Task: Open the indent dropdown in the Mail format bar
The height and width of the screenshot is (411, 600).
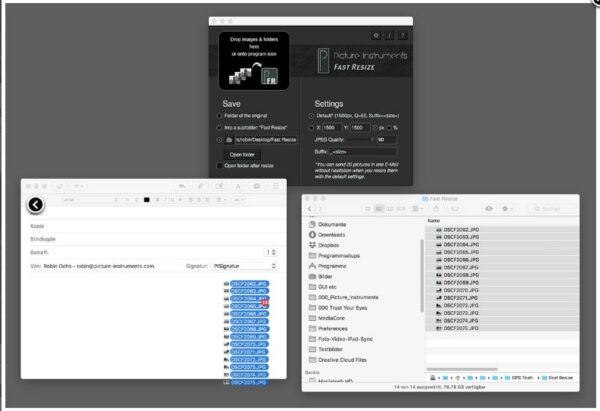Action: 239,200
